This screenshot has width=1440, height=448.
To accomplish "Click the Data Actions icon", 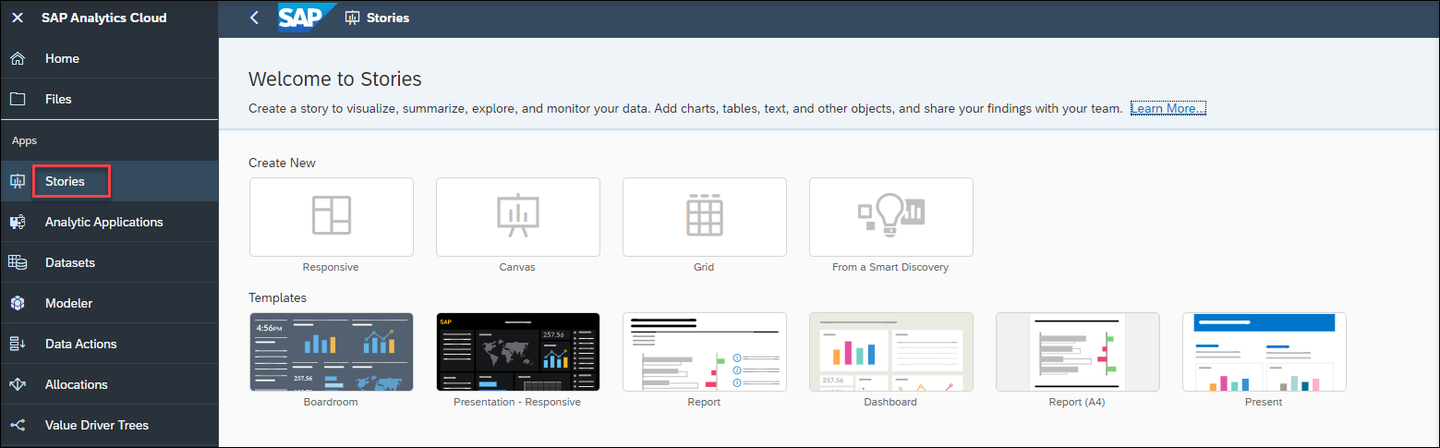I will pos(17,344).
